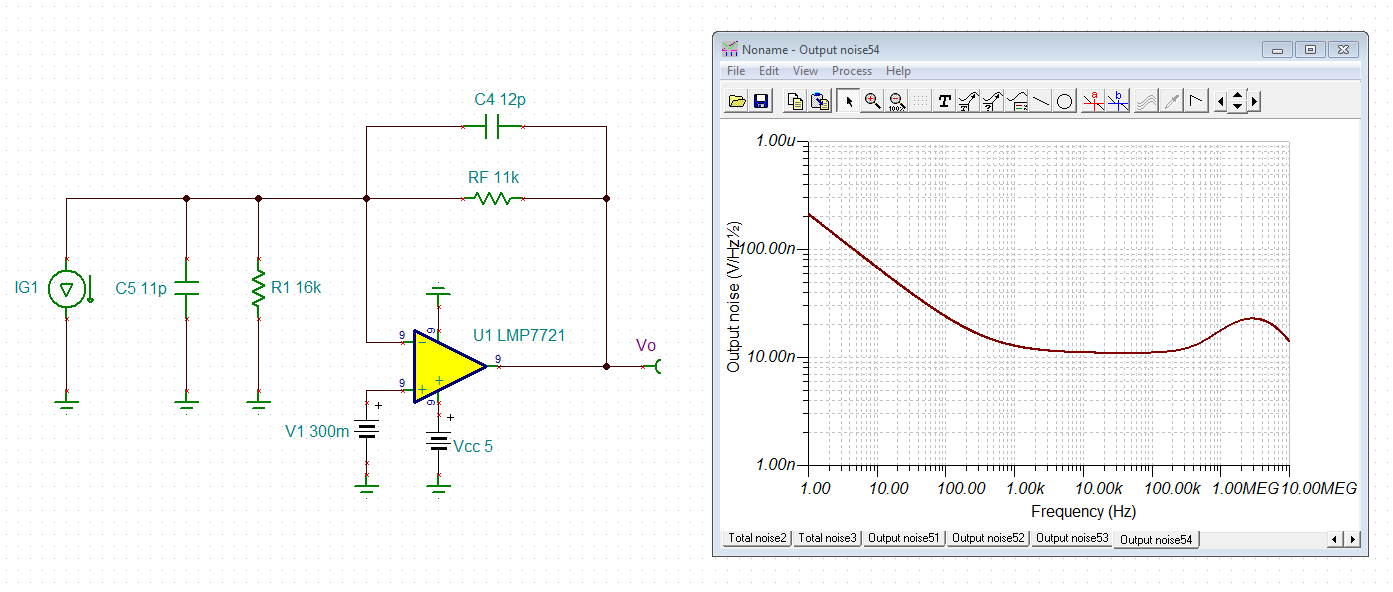This screenshot has height=592, width=1393.
Task: Save the noise diagram
Action: coord(761,100)
